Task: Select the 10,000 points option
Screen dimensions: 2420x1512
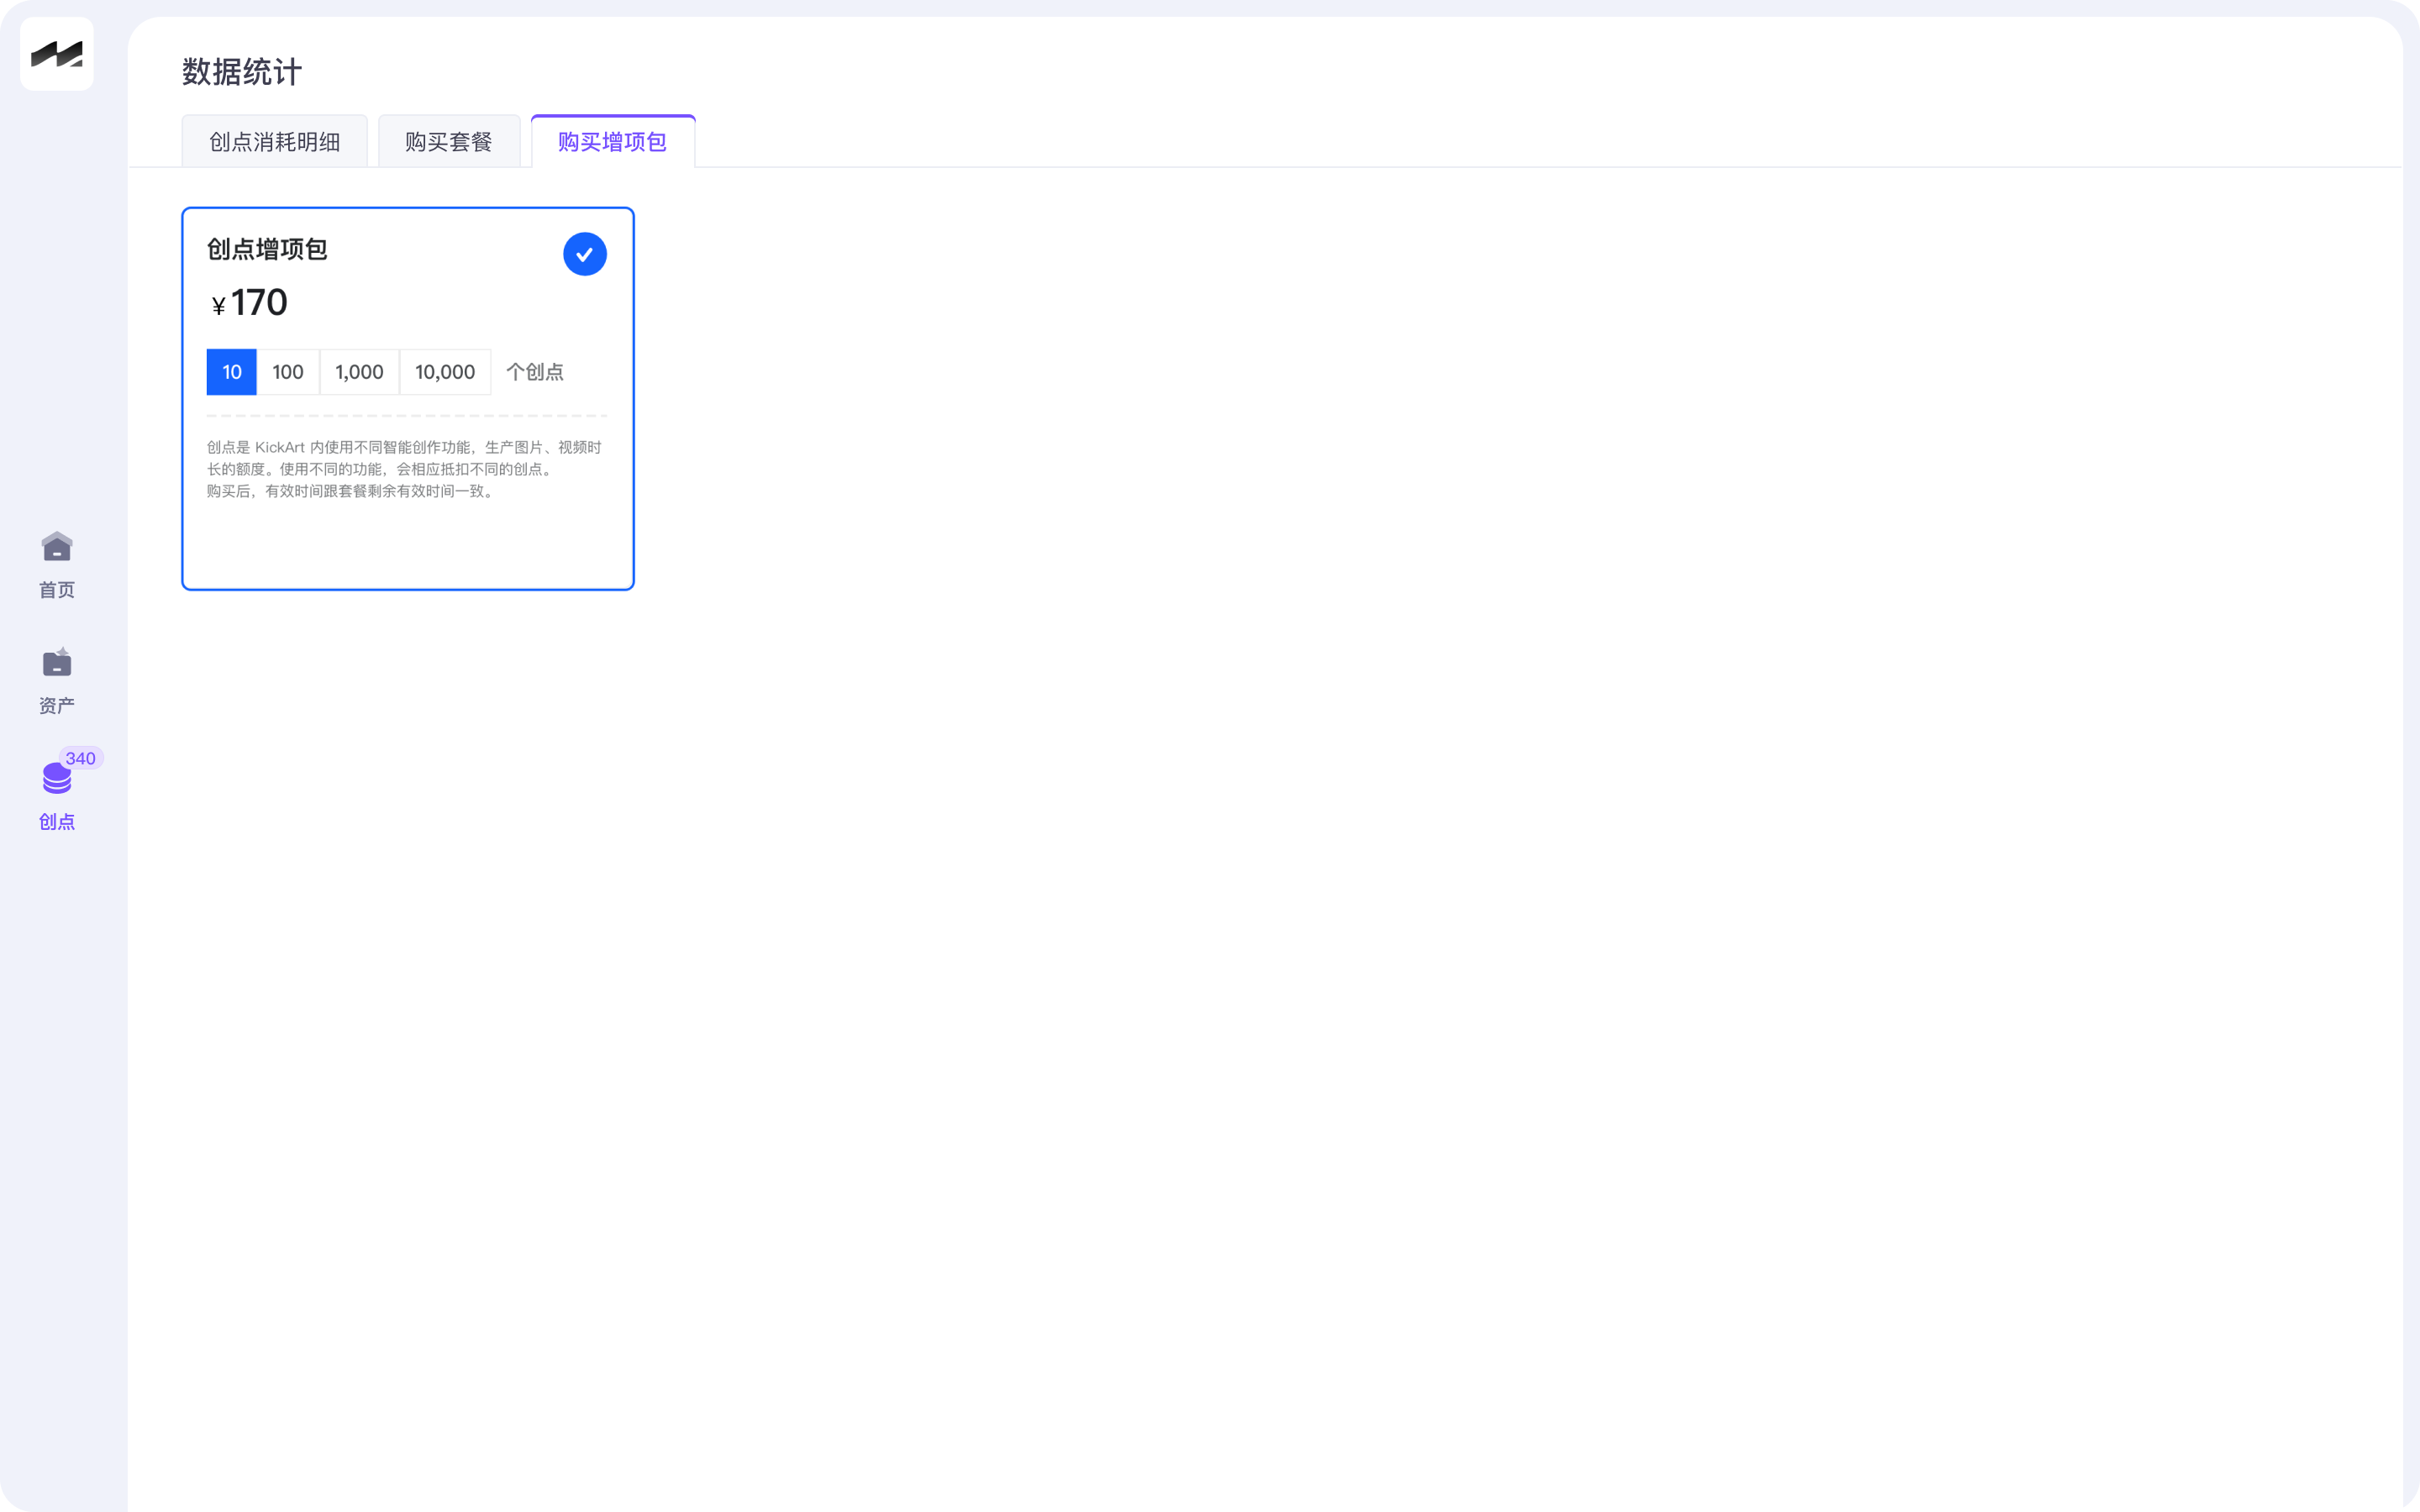Action: (x=445, y=372)
